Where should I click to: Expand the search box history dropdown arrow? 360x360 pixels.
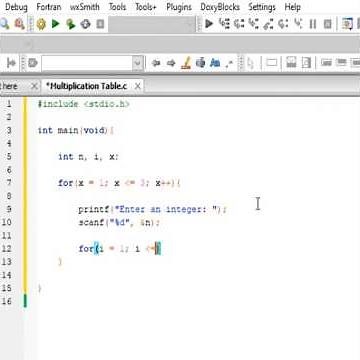[138, 63]
